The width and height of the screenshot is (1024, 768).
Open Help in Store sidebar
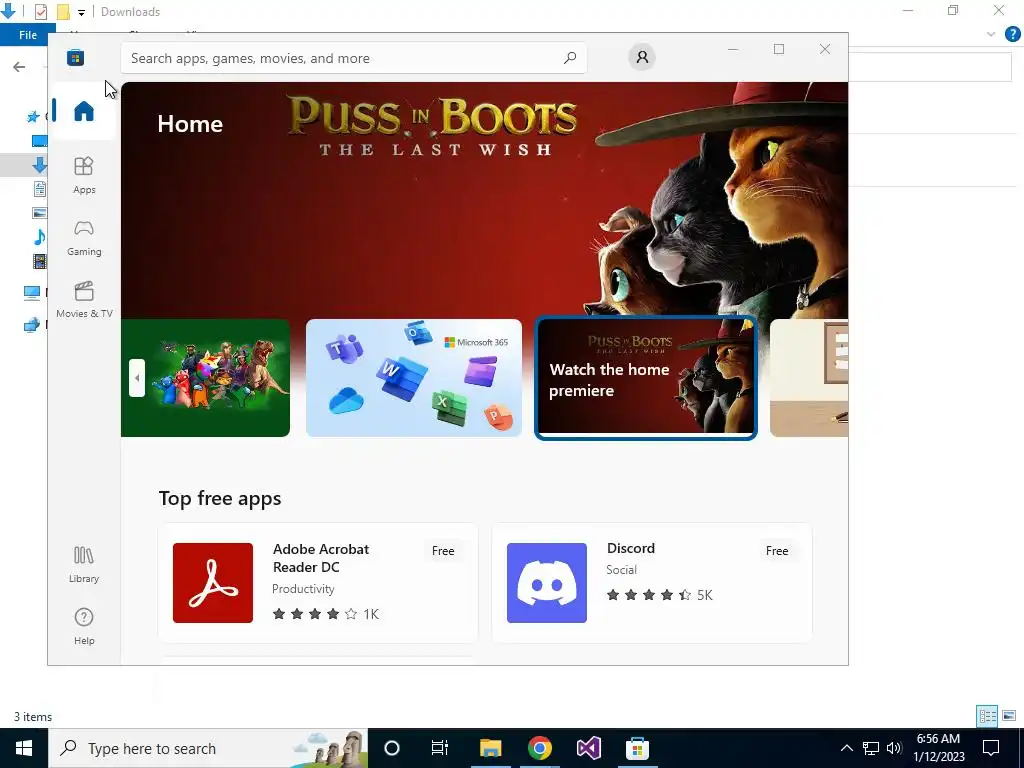click(x=84, y=626)
